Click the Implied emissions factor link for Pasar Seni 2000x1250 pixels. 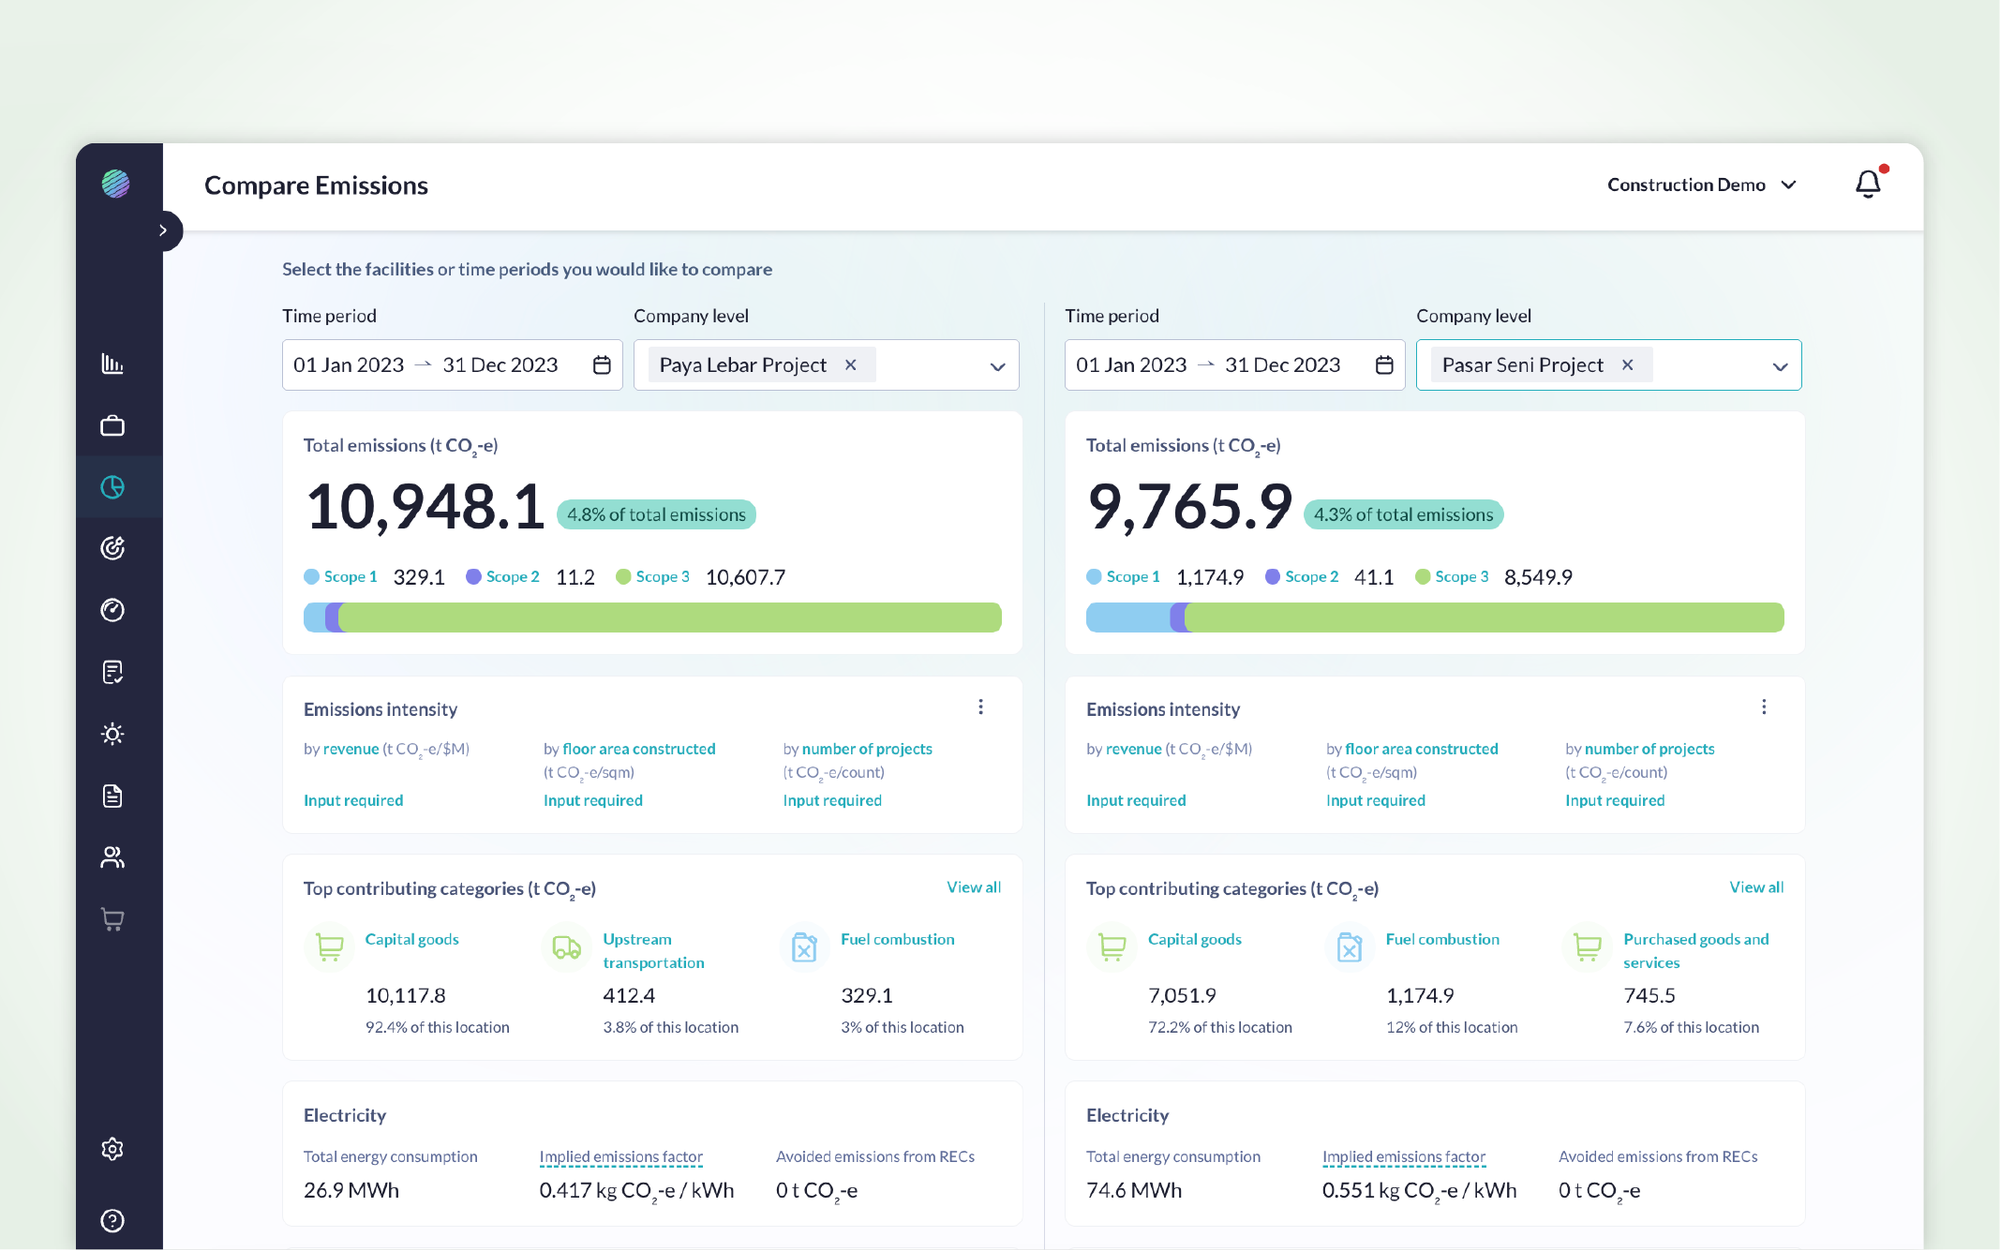(x=1403, y=1156)
